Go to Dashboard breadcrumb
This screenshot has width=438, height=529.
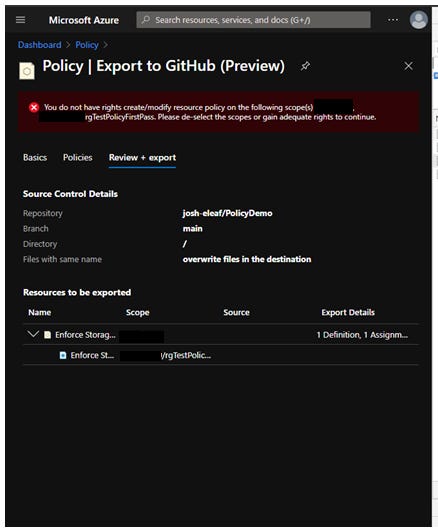click(x=39, y=45)
